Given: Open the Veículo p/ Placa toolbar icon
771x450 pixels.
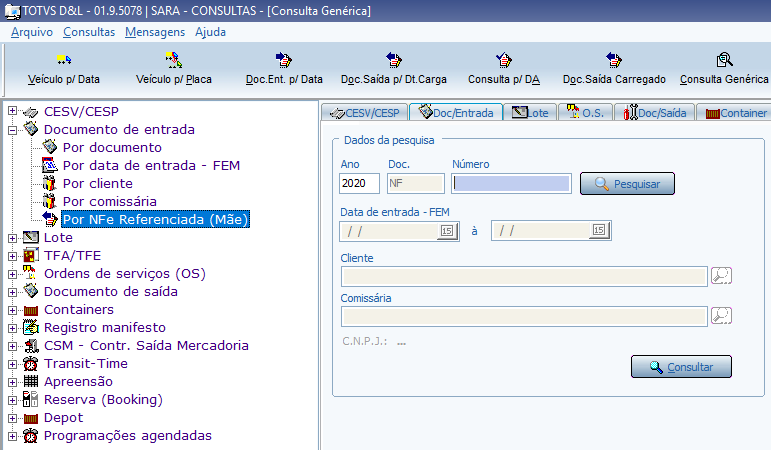Looking at the screenshot, I should pos(174,60).
